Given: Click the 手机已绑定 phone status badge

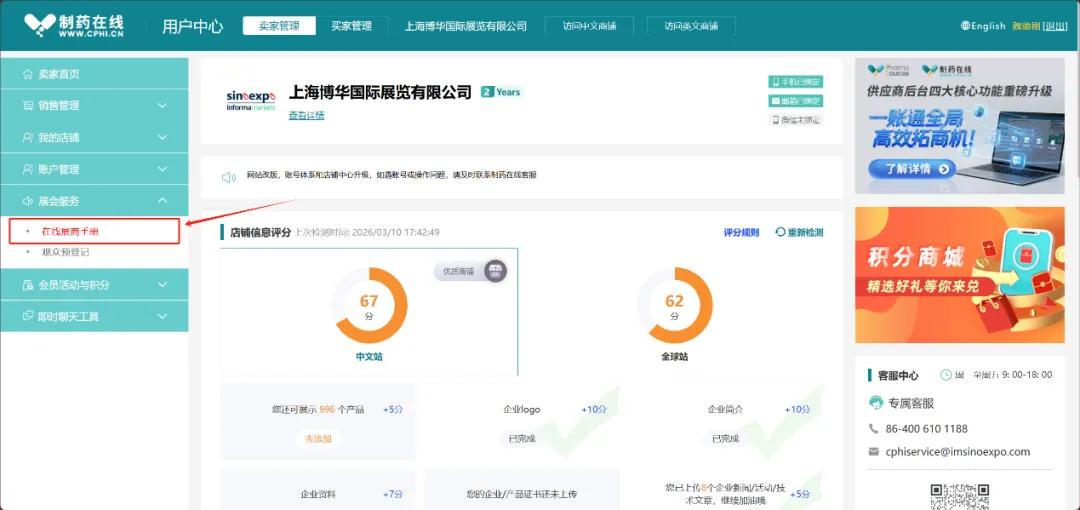Looking at the screenshot, I should [x=796, y=82].
